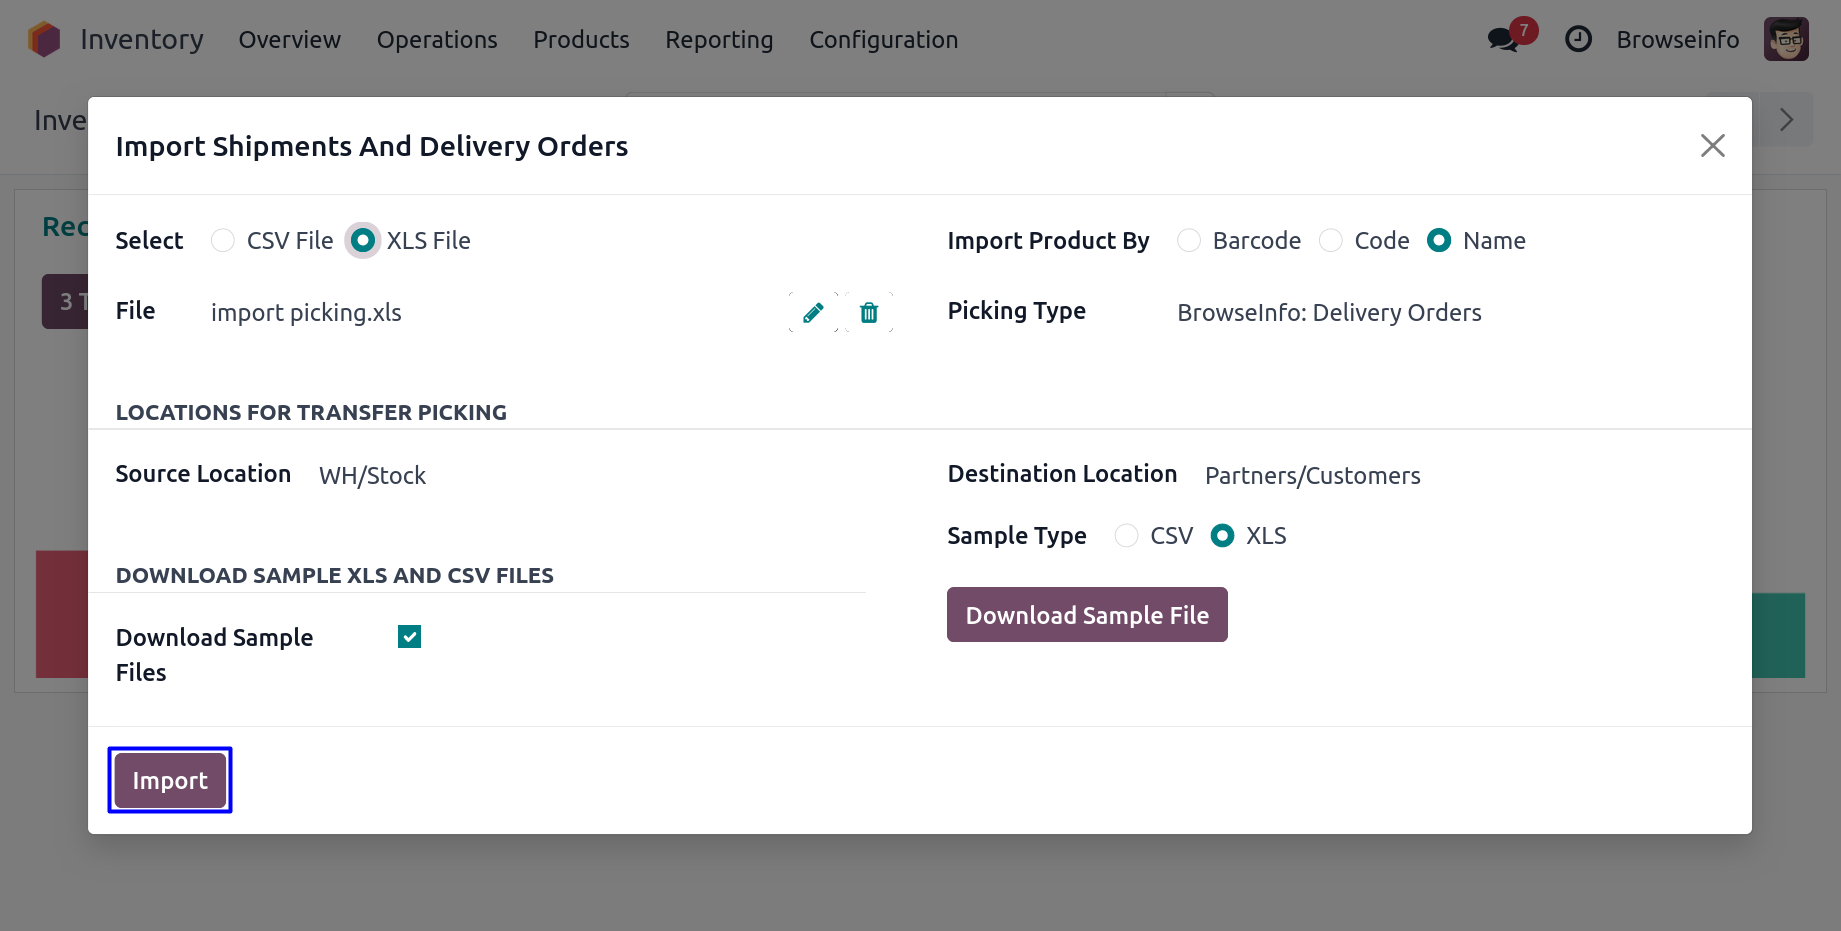
Task: Click the user avatar picture
Action: point(1786,40)
